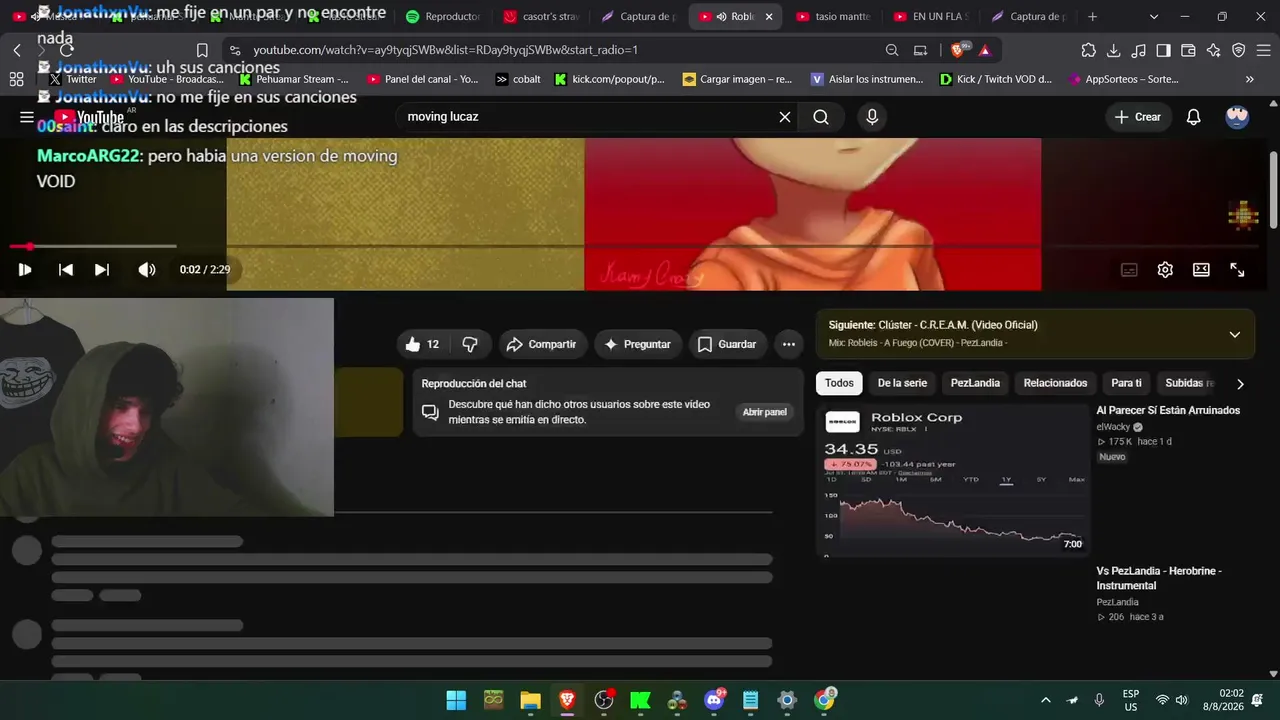Click Abrir panel for chat replay
1280x720 pixels.
tap(765, 412)
